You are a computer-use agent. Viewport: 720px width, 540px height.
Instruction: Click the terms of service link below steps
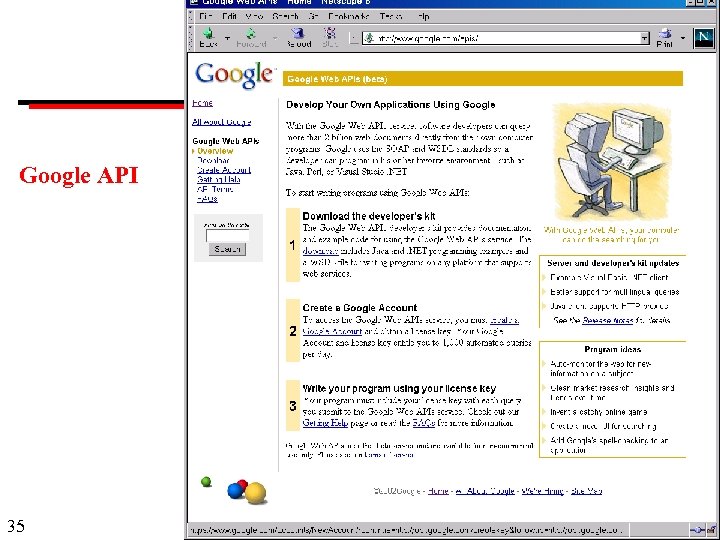tap(388, 455)
